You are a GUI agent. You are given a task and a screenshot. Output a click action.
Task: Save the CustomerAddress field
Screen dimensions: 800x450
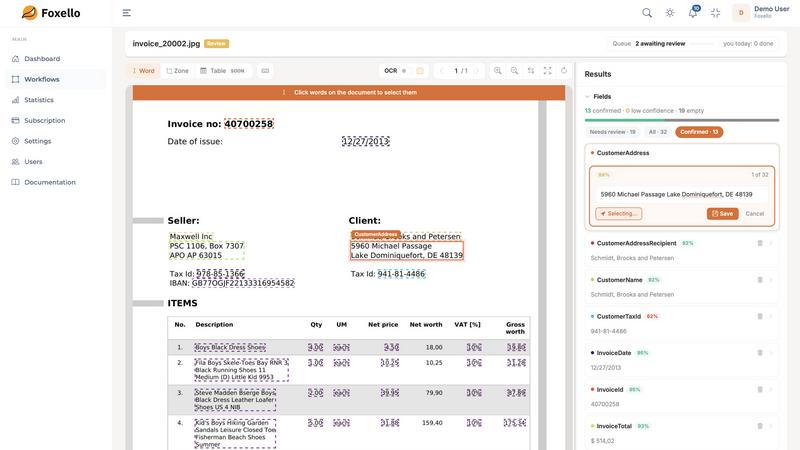tap(722, 214)
